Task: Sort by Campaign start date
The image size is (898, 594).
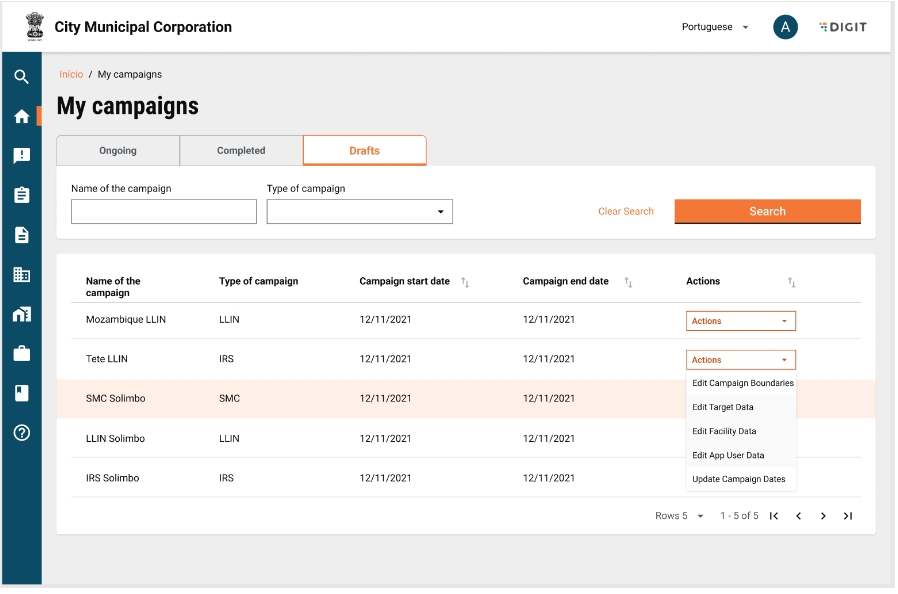Action: tap(465, 283)
